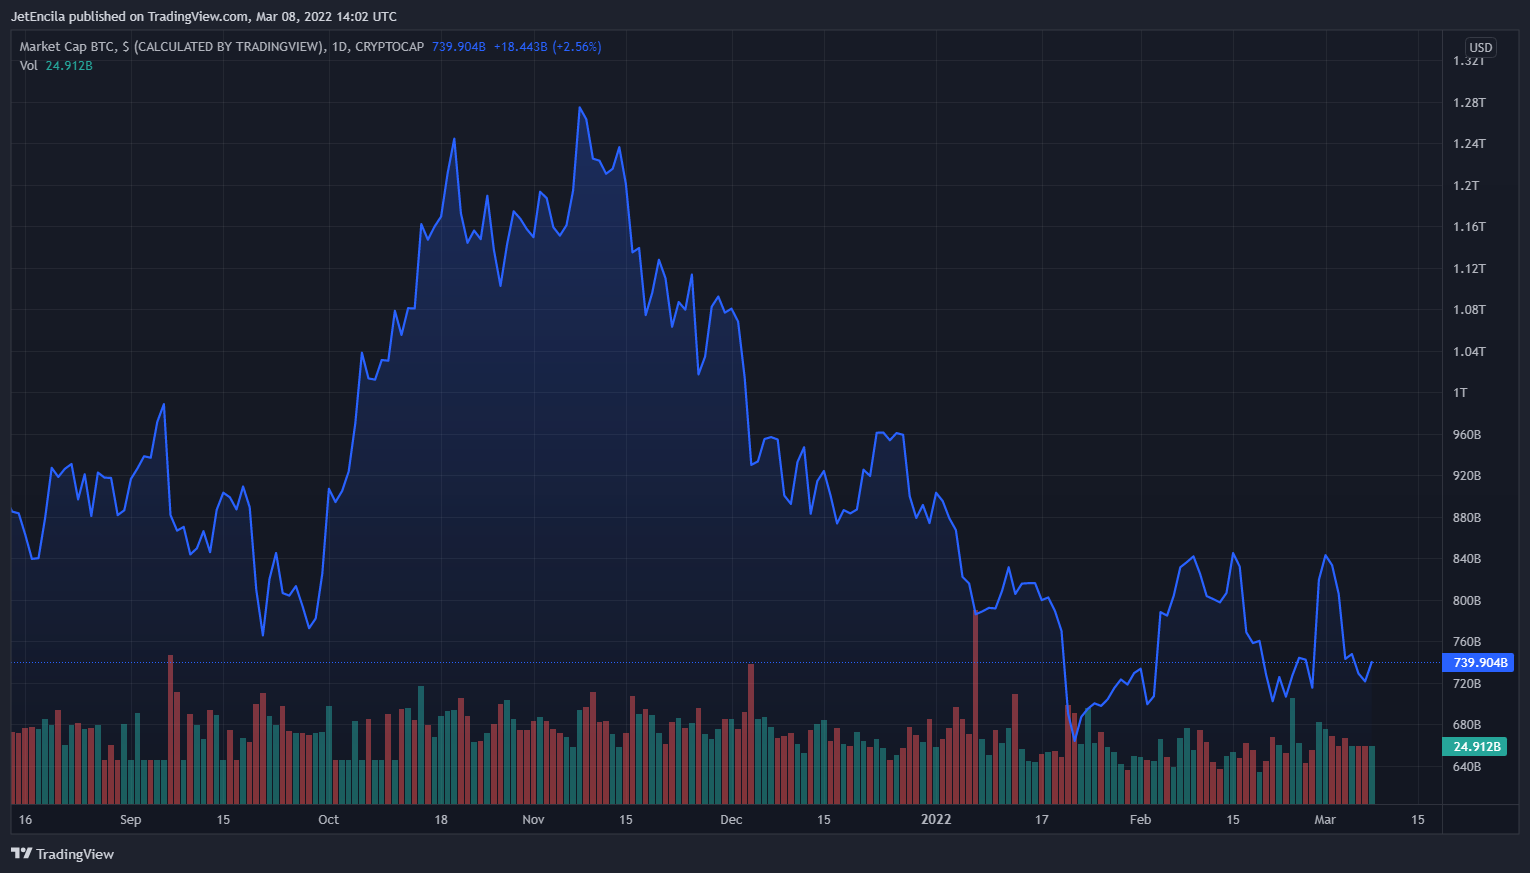This screenshot has height=873, width=1530.
Task: Click the 18 date label on the time axis
Action: click(x=441, y=819)
